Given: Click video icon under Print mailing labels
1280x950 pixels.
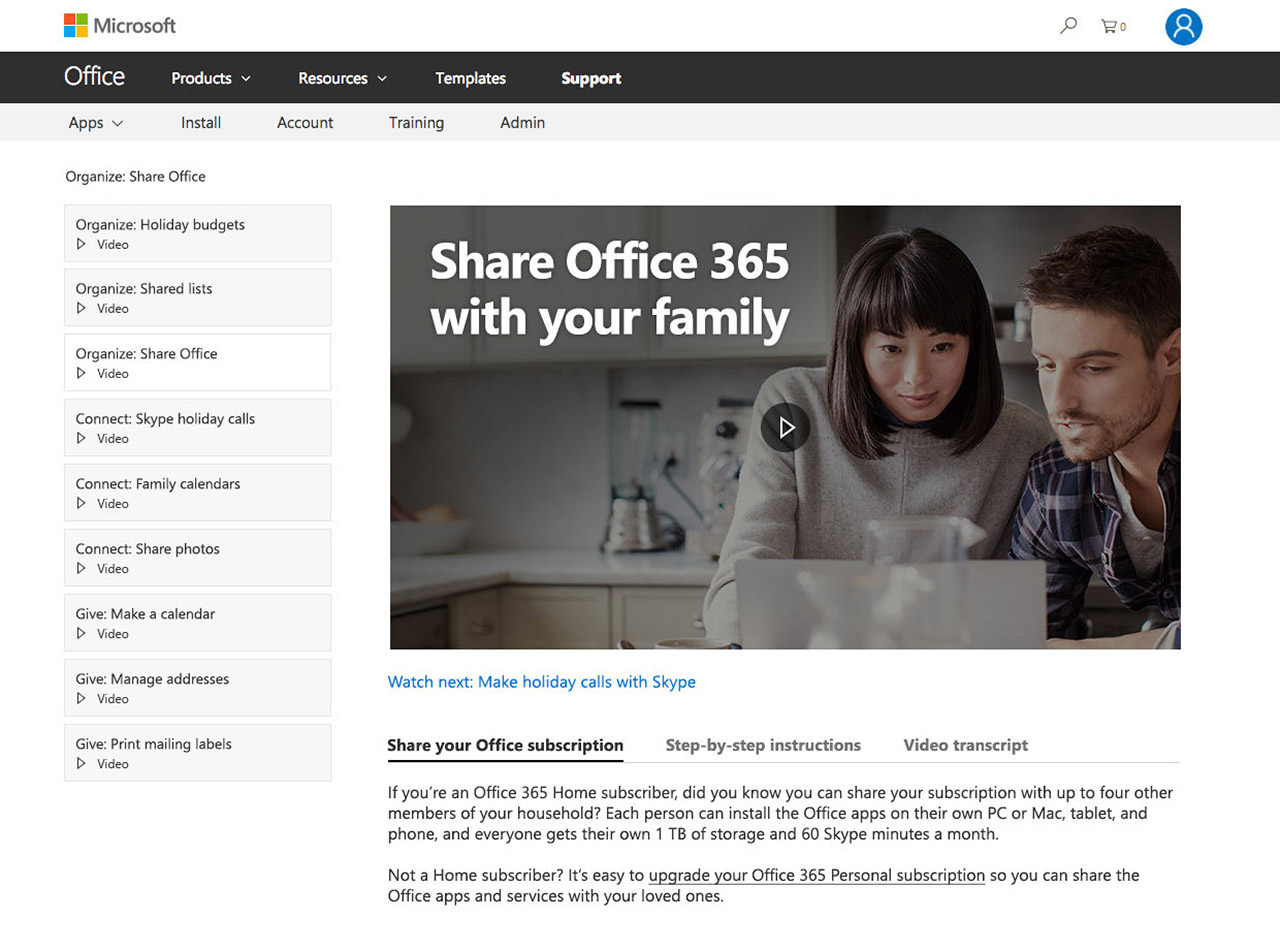Looking at the screenshot, I should click(x=82, y=764).
